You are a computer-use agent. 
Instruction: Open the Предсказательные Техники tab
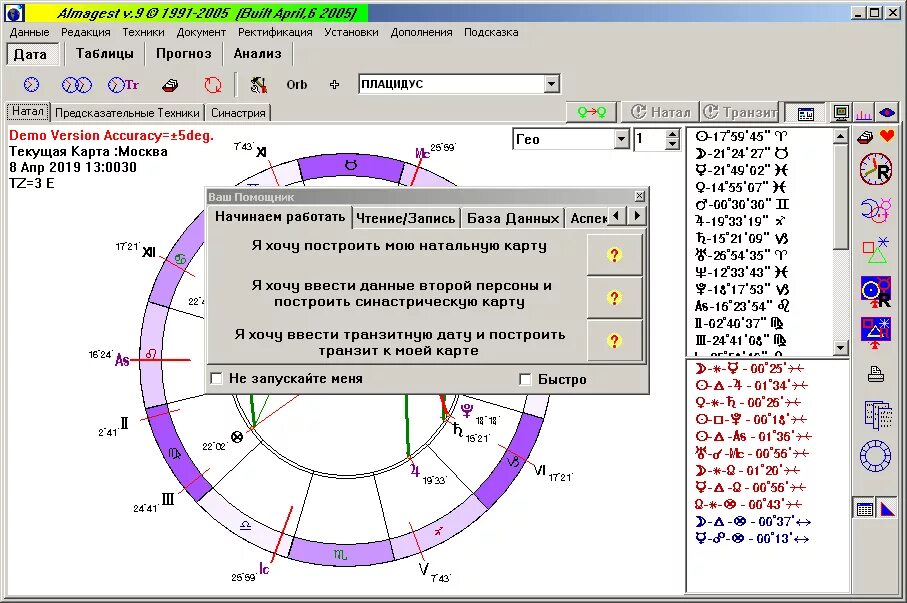(x=127, y=113)
